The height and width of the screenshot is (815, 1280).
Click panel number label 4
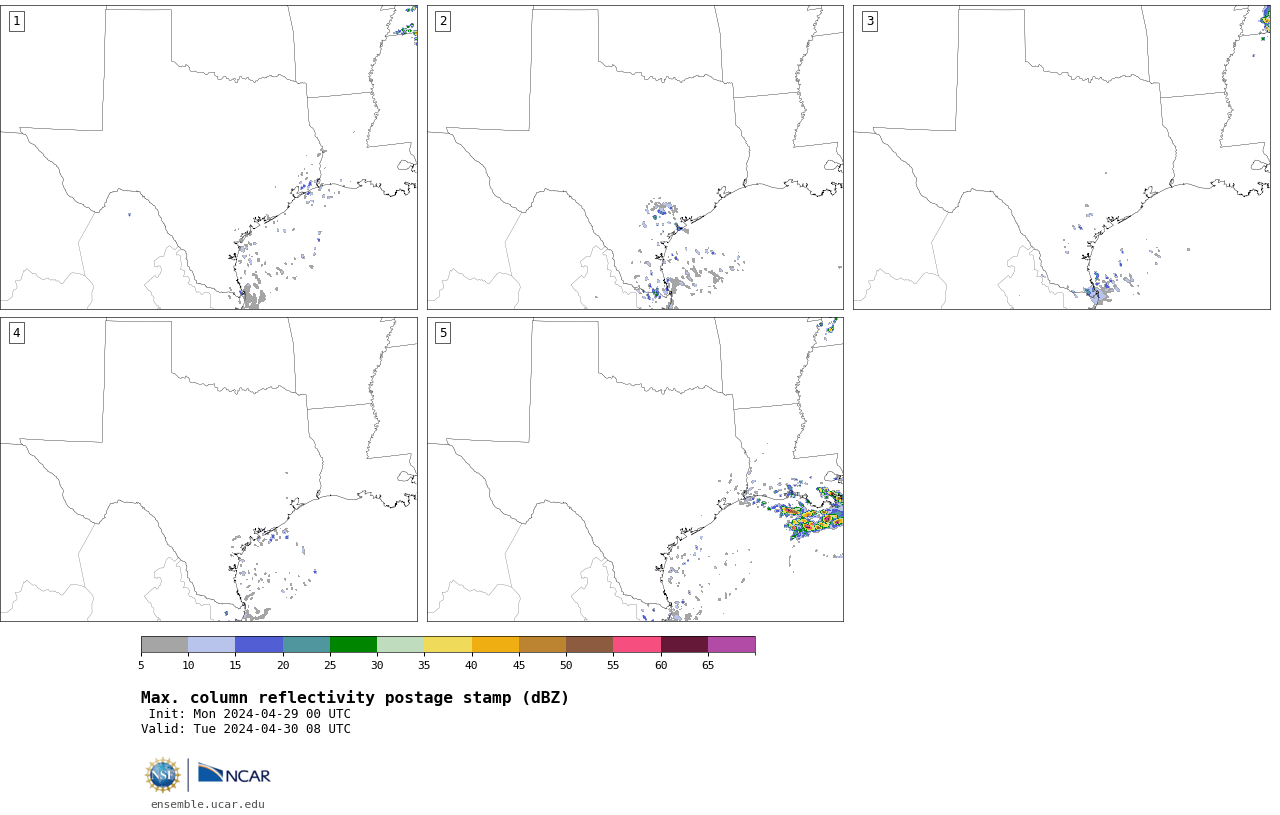[x=17, y=333]
